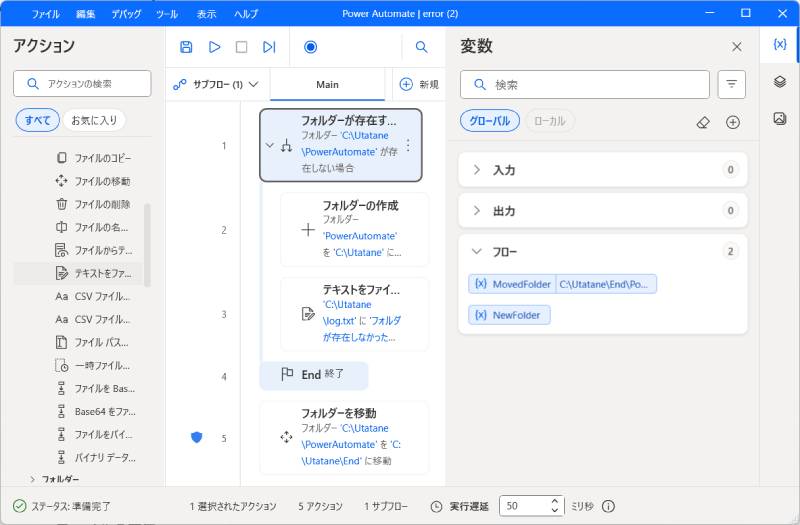Select the 一時ファイル... action

93,365
